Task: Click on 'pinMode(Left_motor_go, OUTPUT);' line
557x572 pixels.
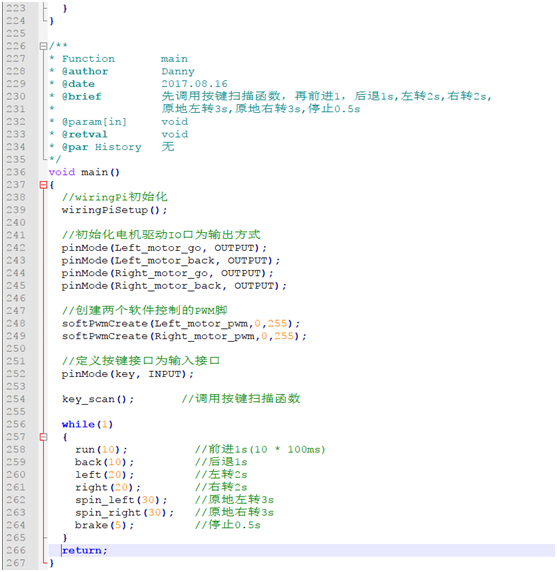Action: click(x=164, y=248)
